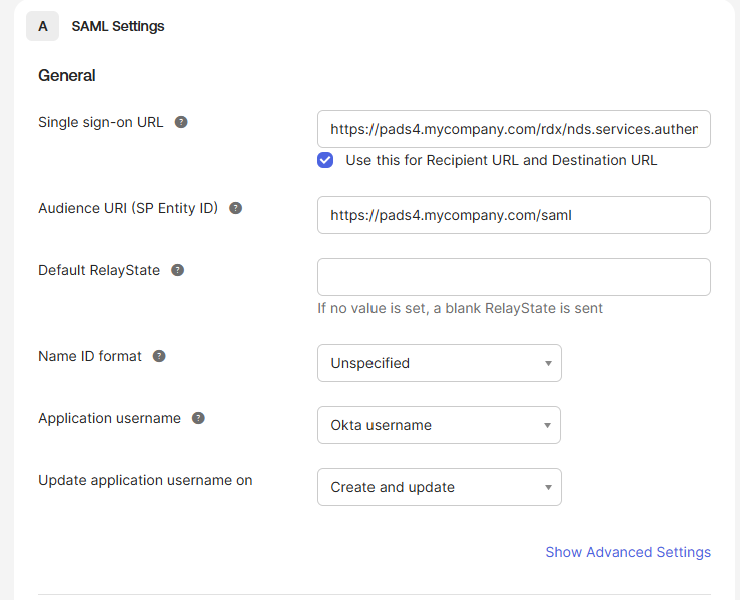Focus the empty Default RelayState field
Viewport: 740px width, 600px height.
[x=514, y=277]
